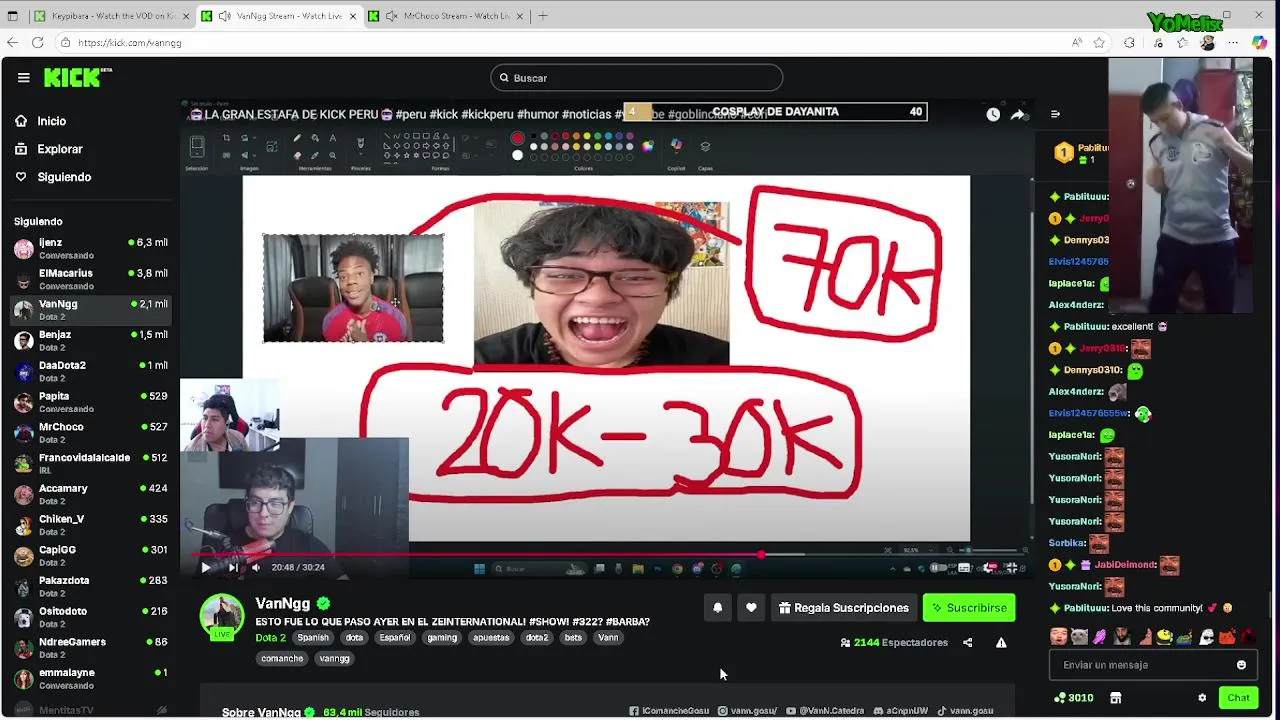Click the 3010 channel points counter
The height and width of the screenshot is (720, 1280).
(1074, 698)
